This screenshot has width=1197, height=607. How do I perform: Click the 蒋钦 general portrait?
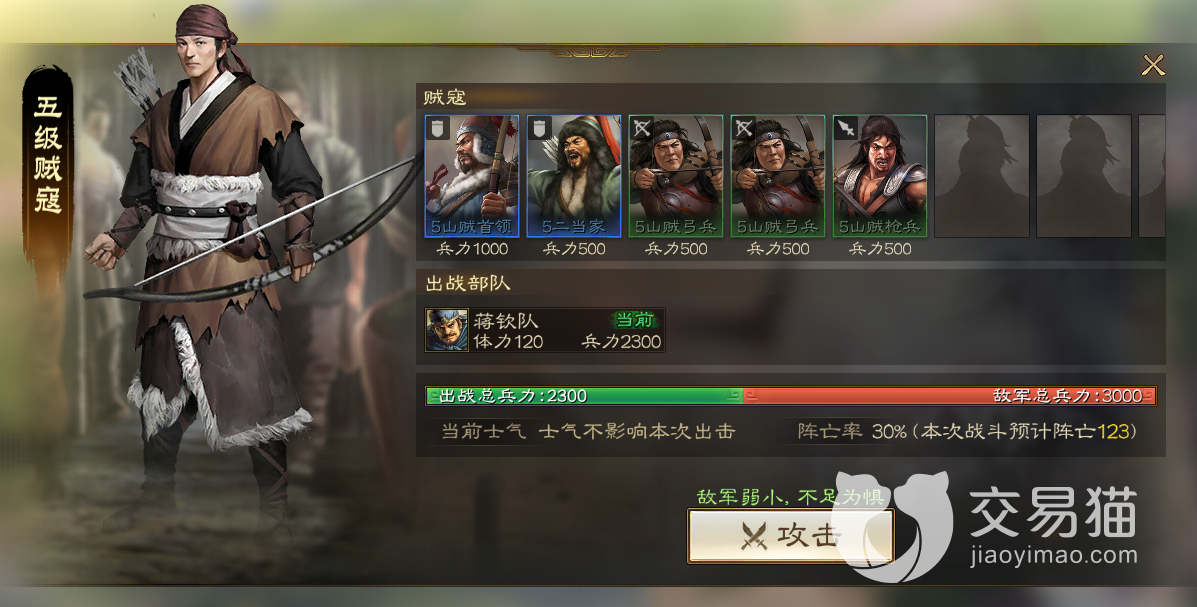click(447, 330)
